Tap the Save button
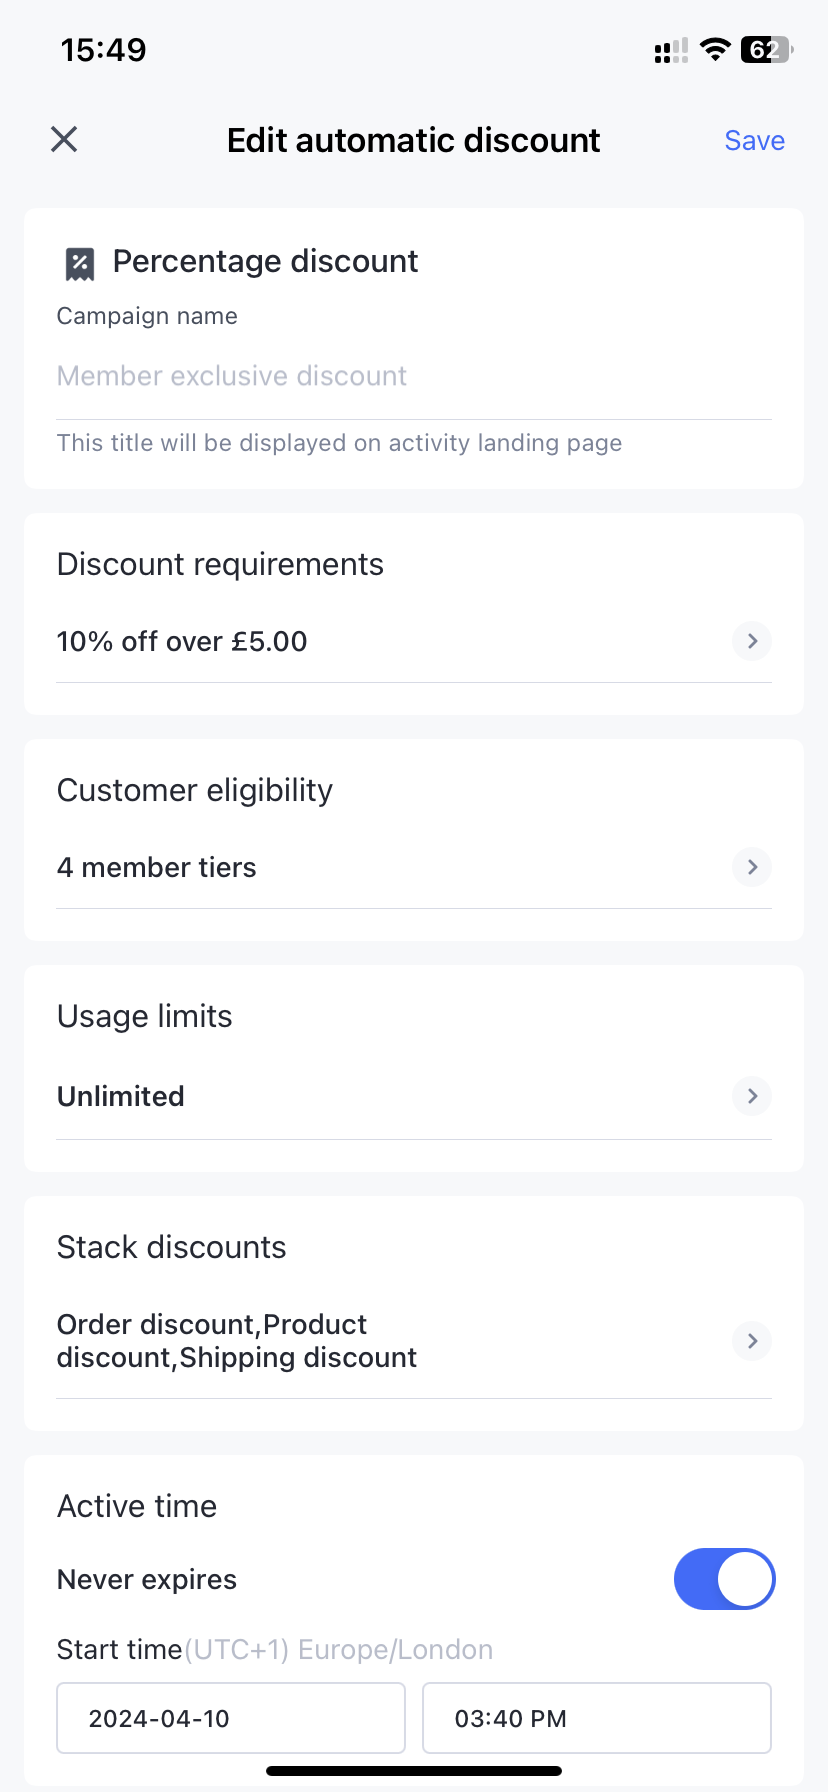This screenshot has width=828, height=1792. pyautogui.click(x=754, y=141)
